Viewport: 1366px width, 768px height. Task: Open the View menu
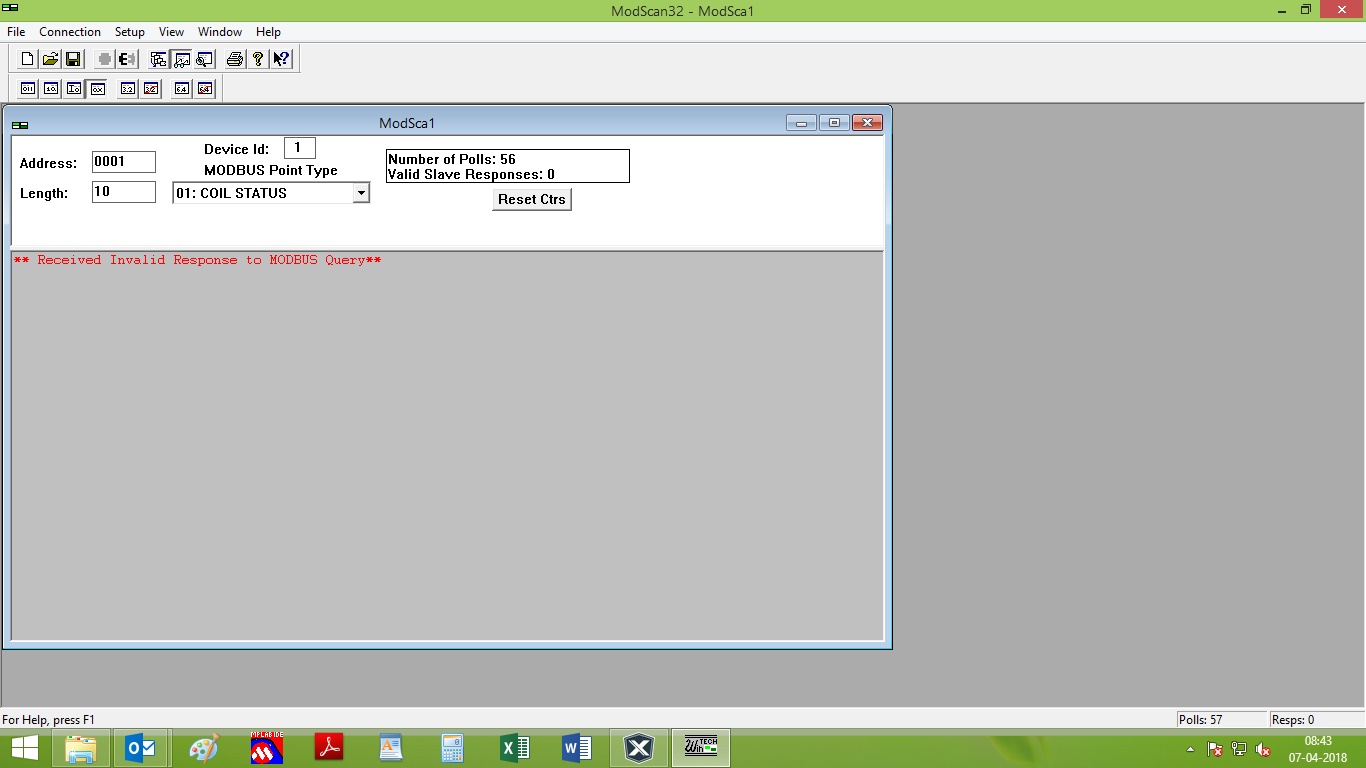[172, 32]
